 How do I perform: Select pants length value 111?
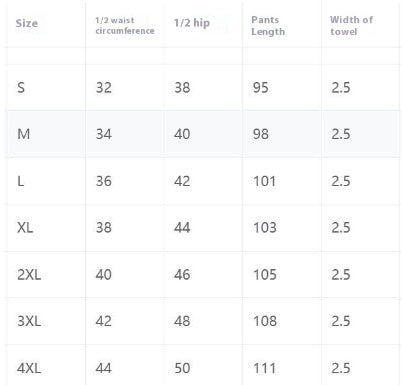pos(265,368)
